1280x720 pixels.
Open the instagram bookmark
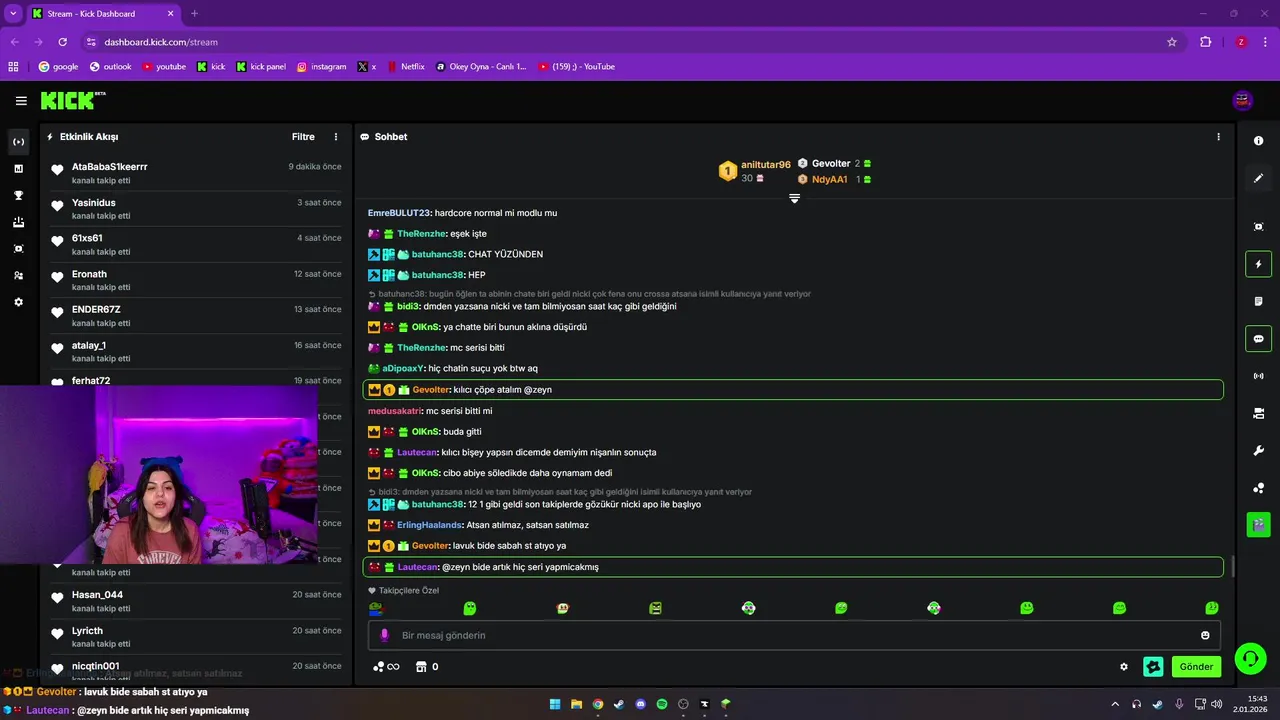pyautogui.click(x=321, y=67)
